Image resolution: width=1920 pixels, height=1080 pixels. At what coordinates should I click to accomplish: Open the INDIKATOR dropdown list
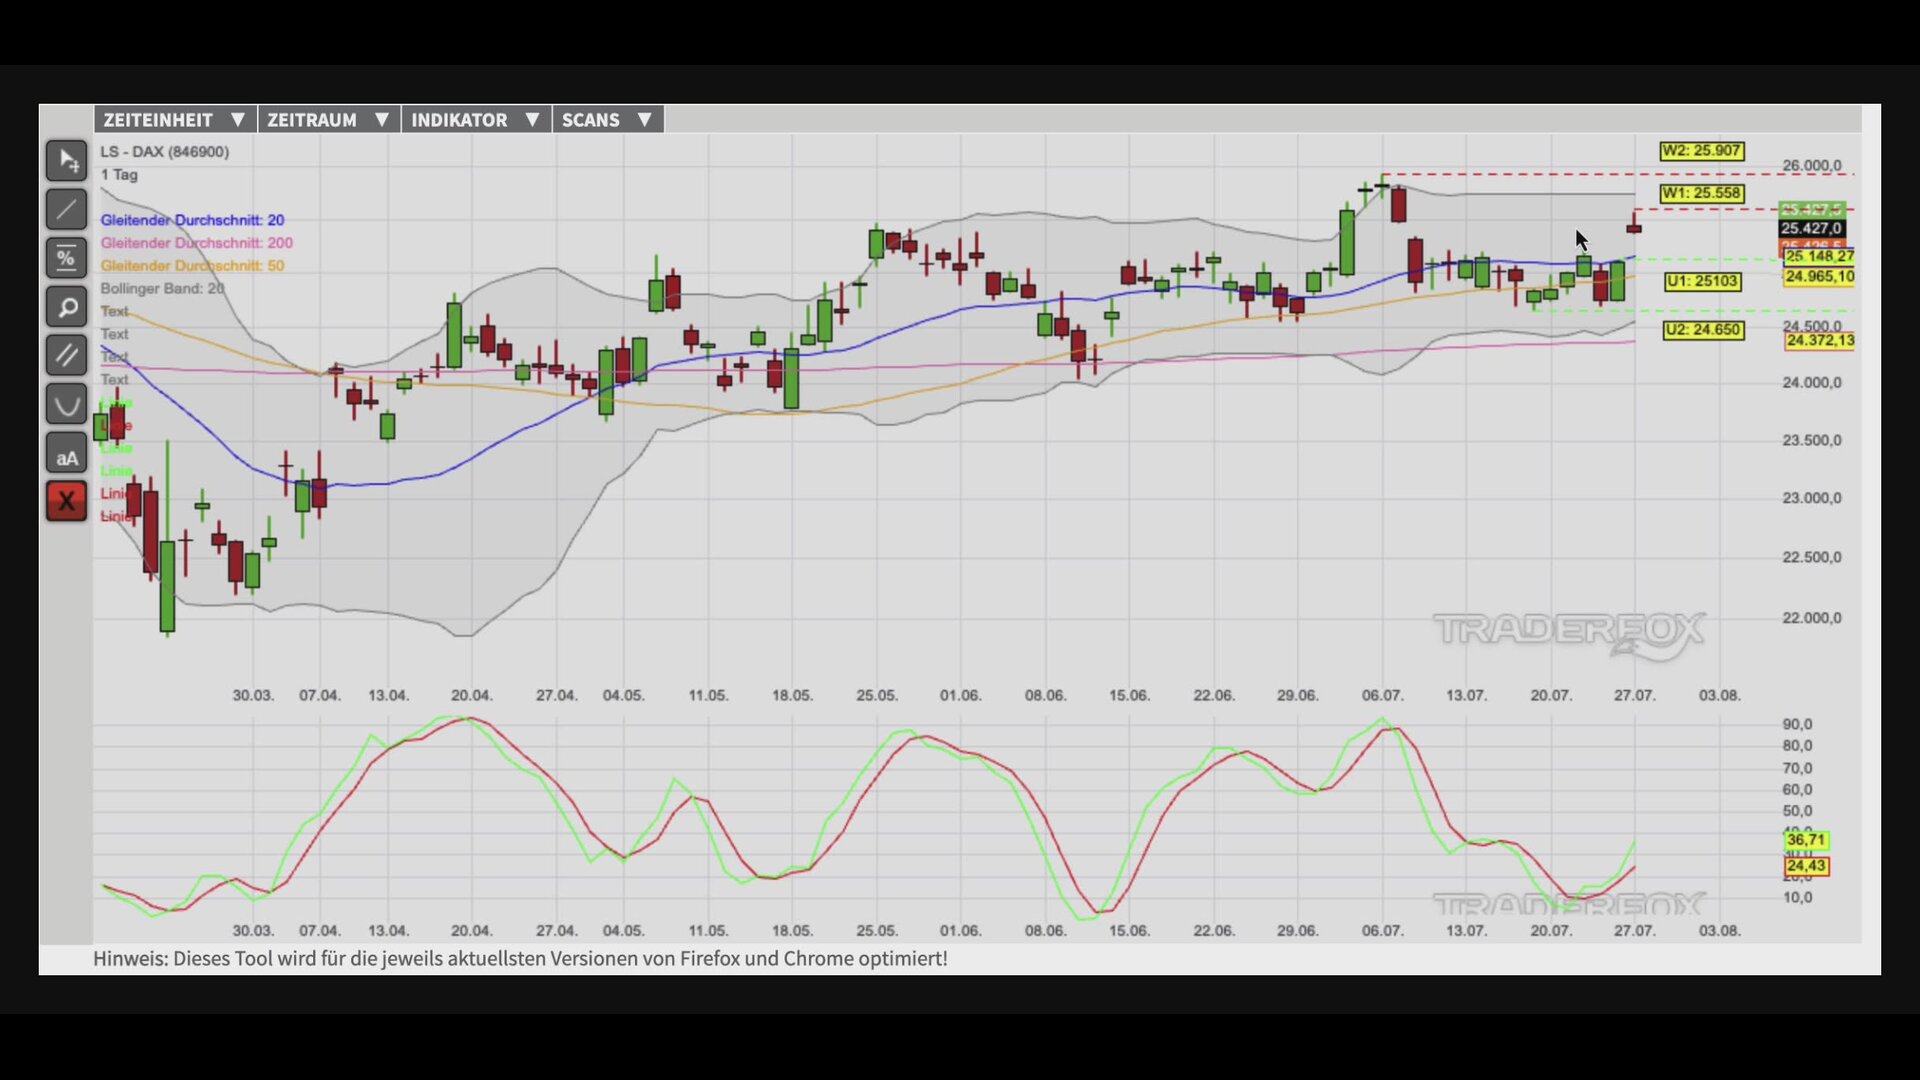click(x=476, y=120)
